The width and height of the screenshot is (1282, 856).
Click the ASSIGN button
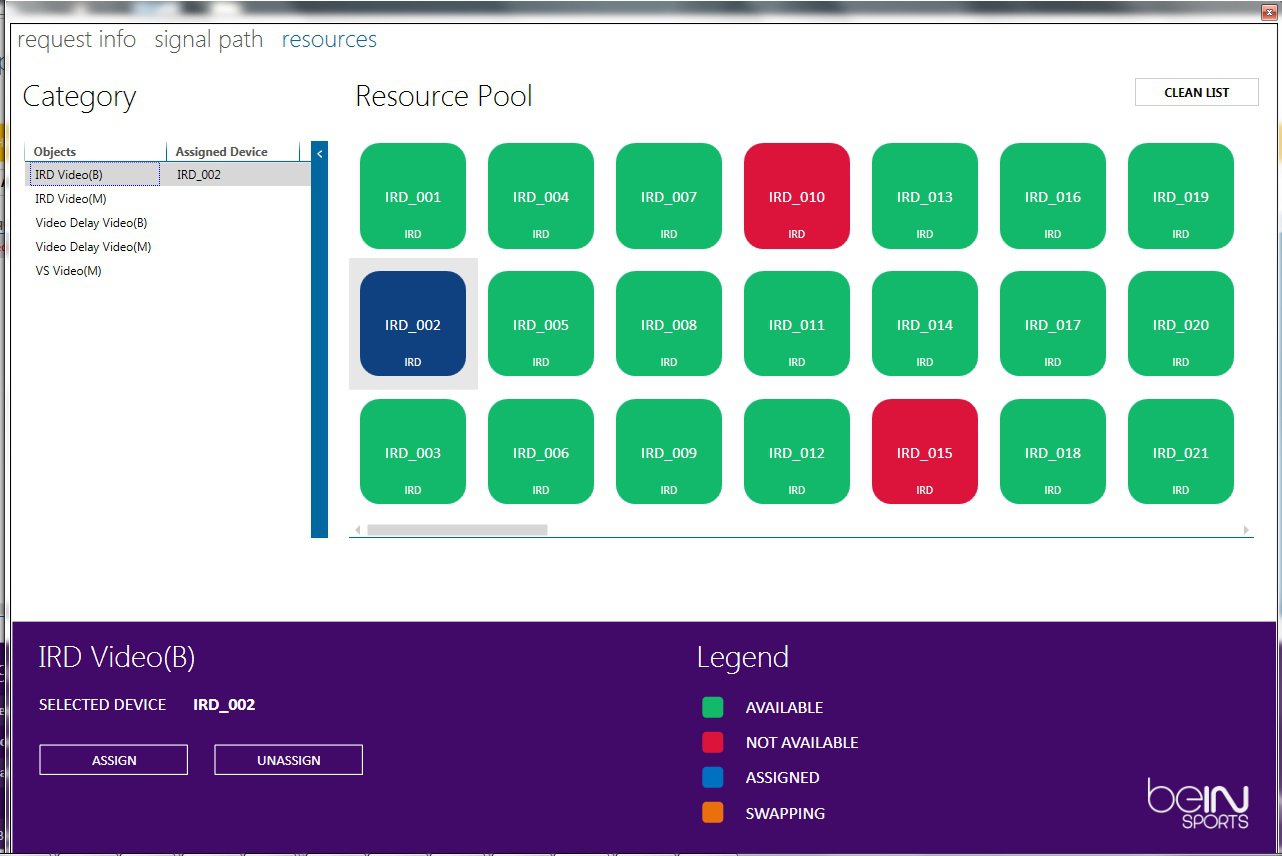click(x=114, y=760)
